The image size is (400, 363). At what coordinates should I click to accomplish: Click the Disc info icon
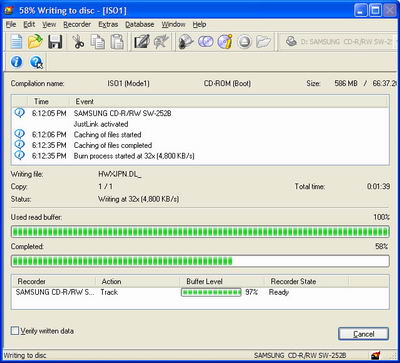225,42
